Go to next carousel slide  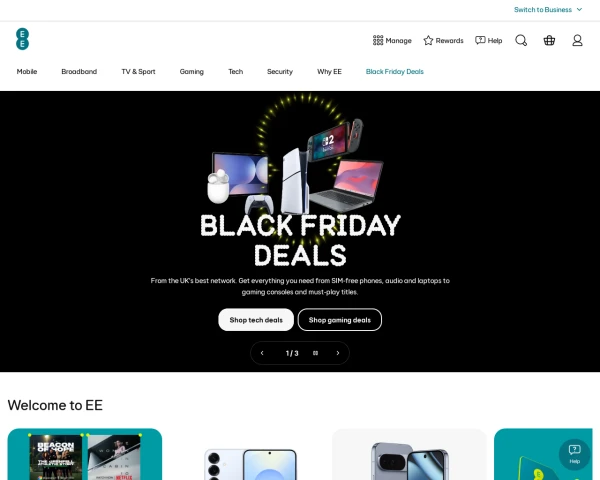point(338,353)
